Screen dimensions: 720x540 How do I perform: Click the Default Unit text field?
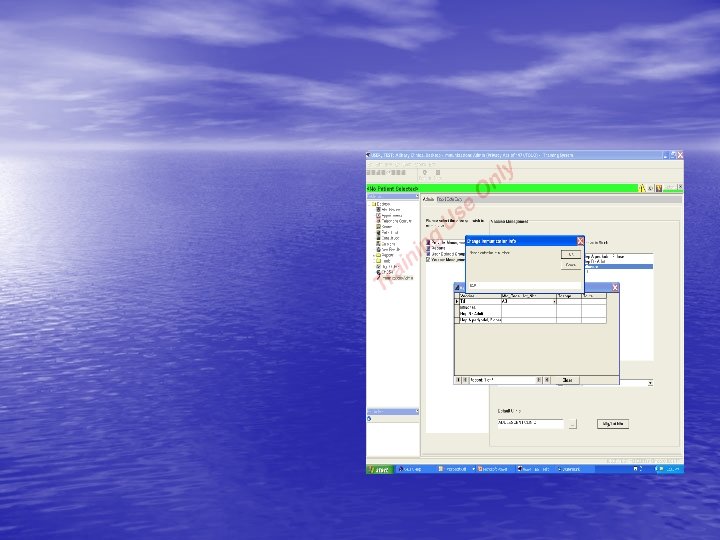(530, 423)
